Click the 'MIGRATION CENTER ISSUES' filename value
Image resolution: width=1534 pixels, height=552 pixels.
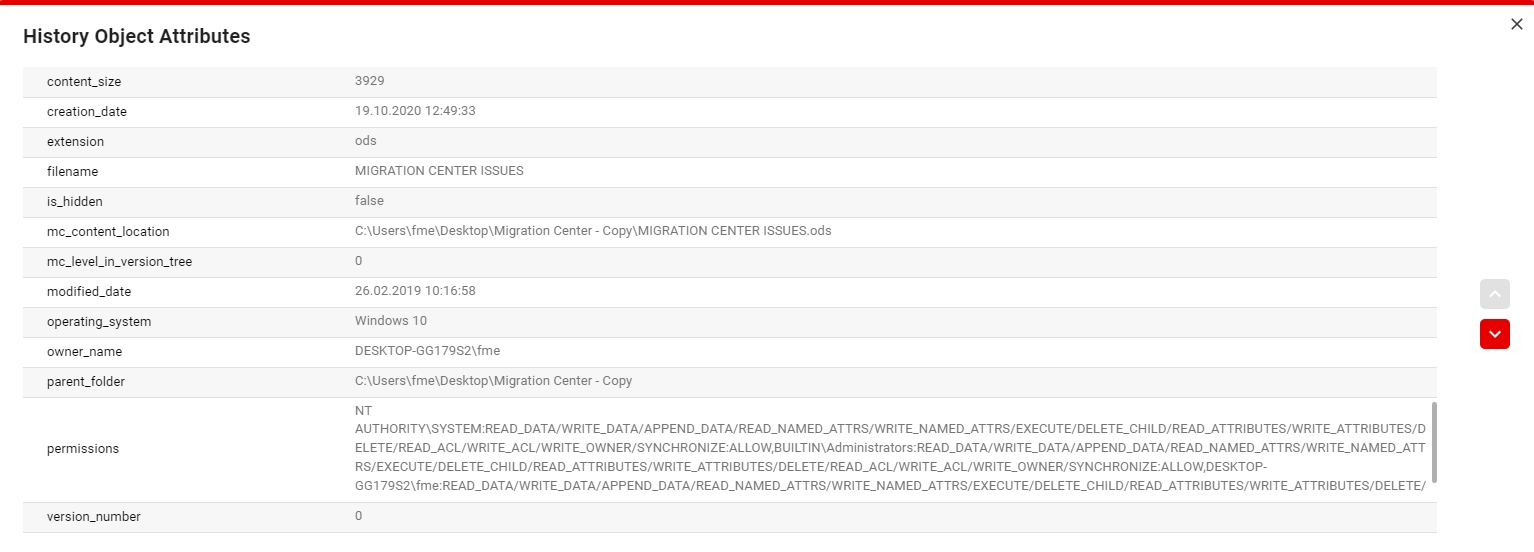pos(439,171)
